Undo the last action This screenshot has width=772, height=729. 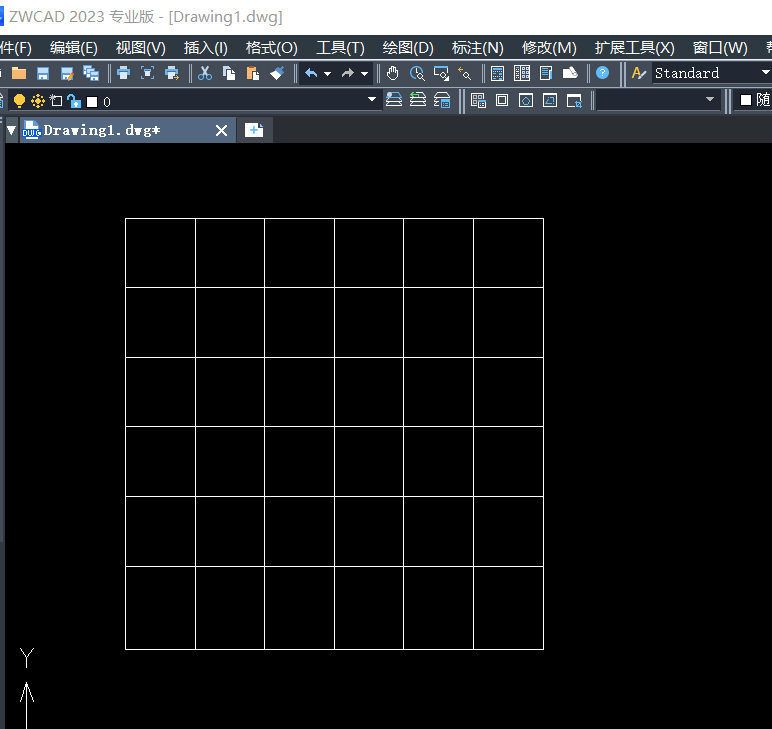311,73
